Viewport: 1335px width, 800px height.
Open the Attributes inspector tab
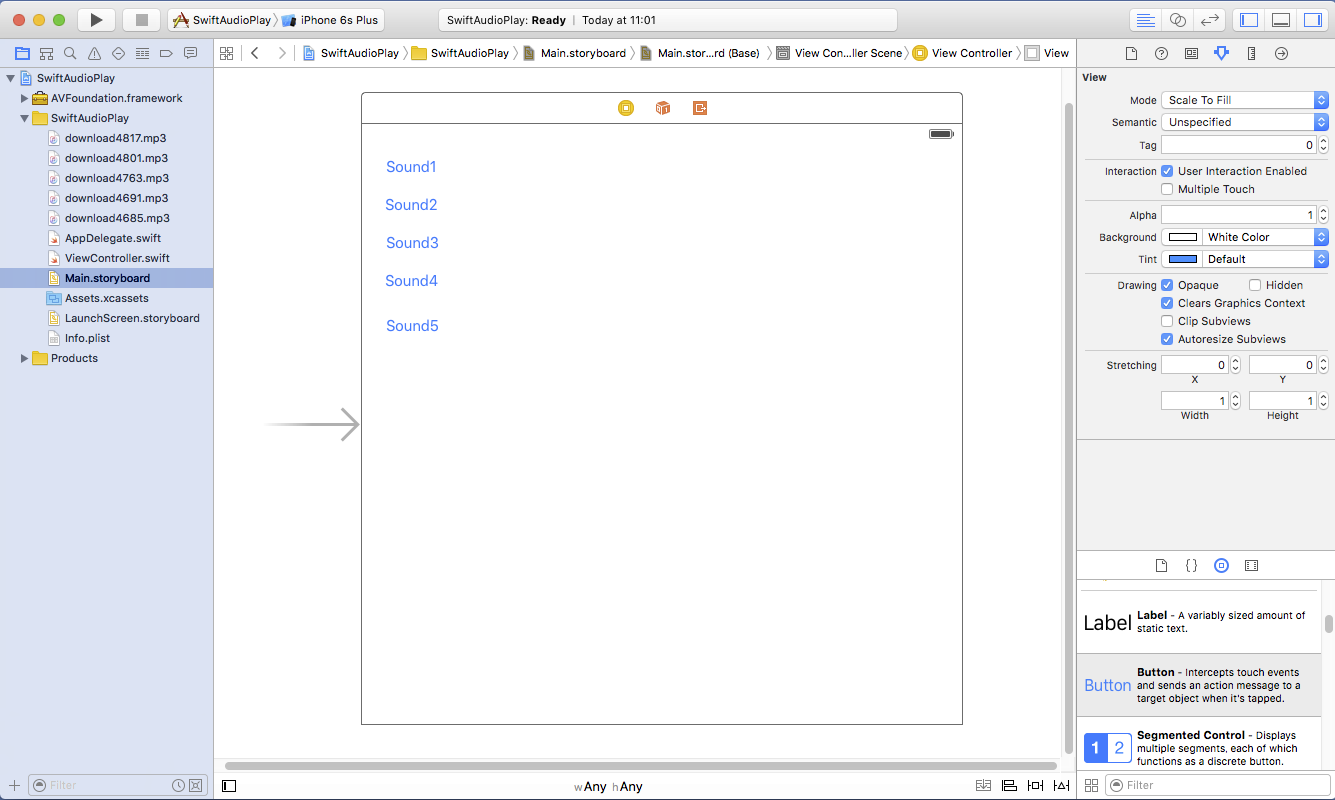1221,54
